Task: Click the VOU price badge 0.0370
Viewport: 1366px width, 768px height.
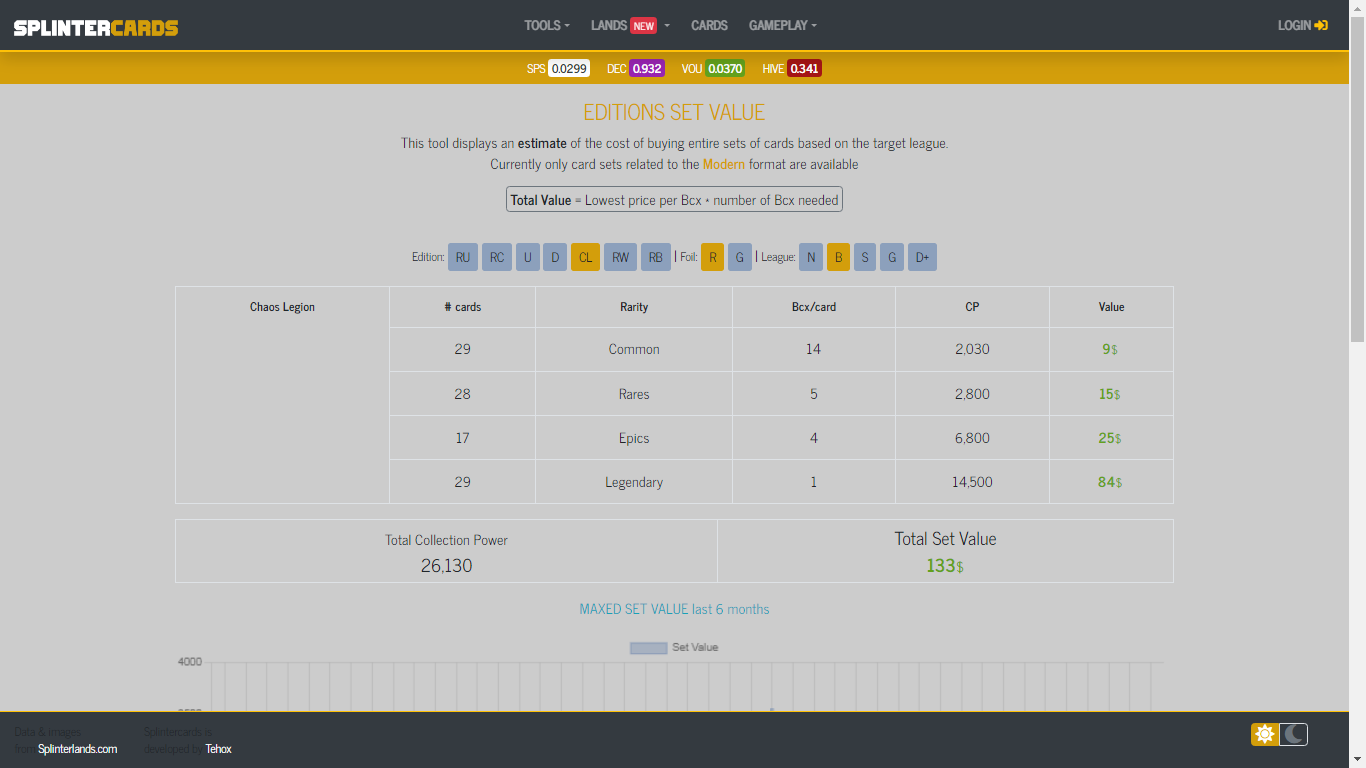Action: click(725, 68)
